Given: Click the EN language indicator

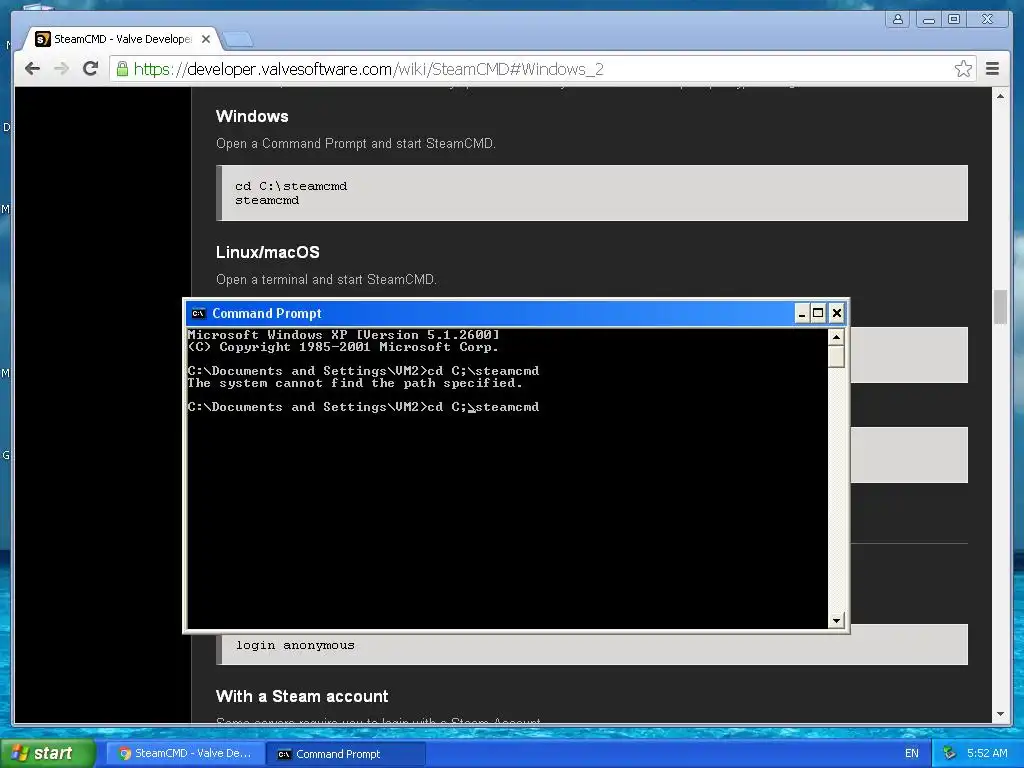Looking at the screenshot, I should 912,754.
